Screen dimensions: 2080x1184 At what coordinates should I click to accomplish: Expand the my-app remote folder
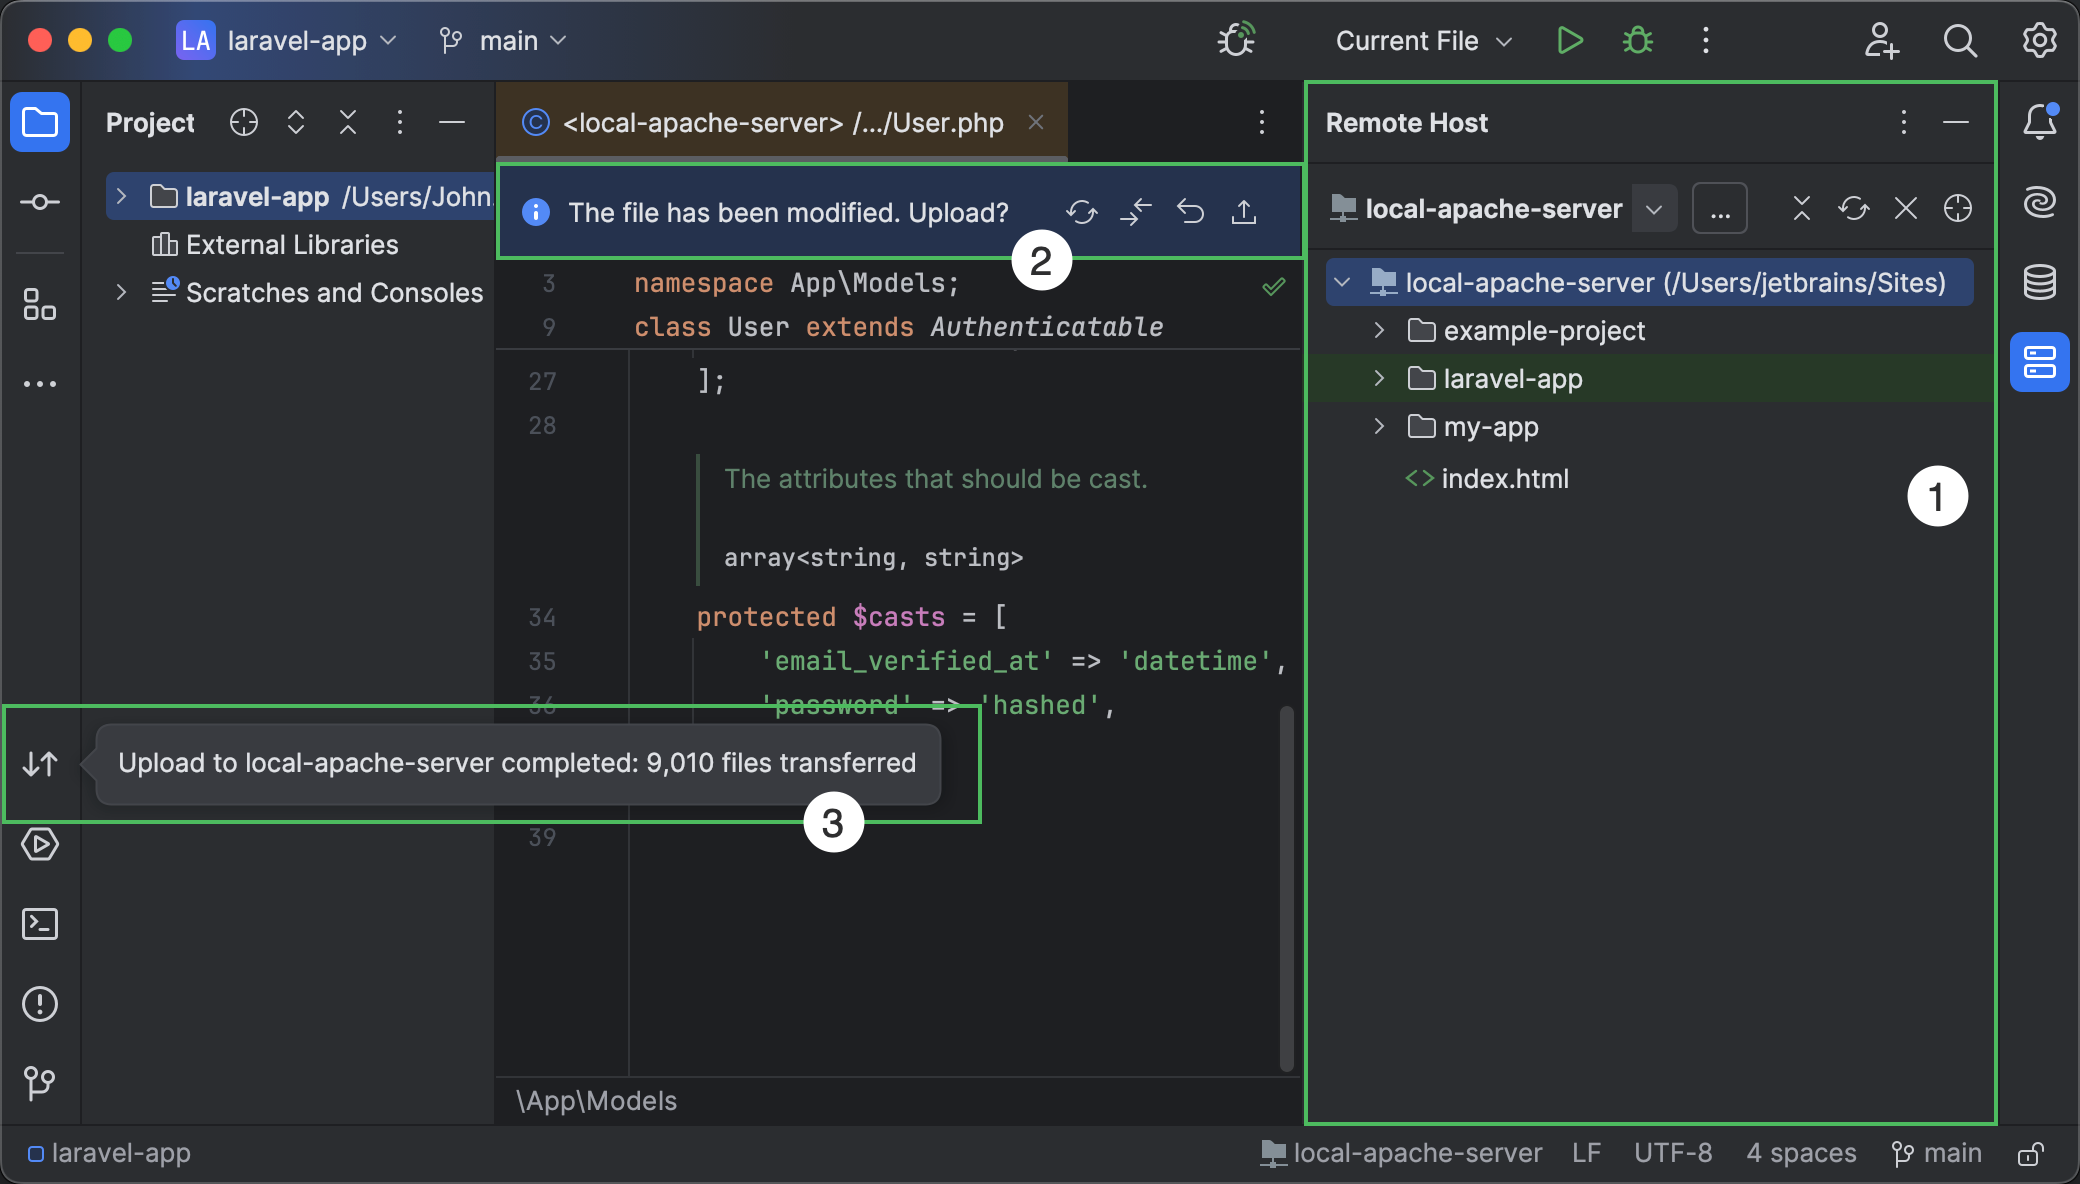tap(1378, 426)
